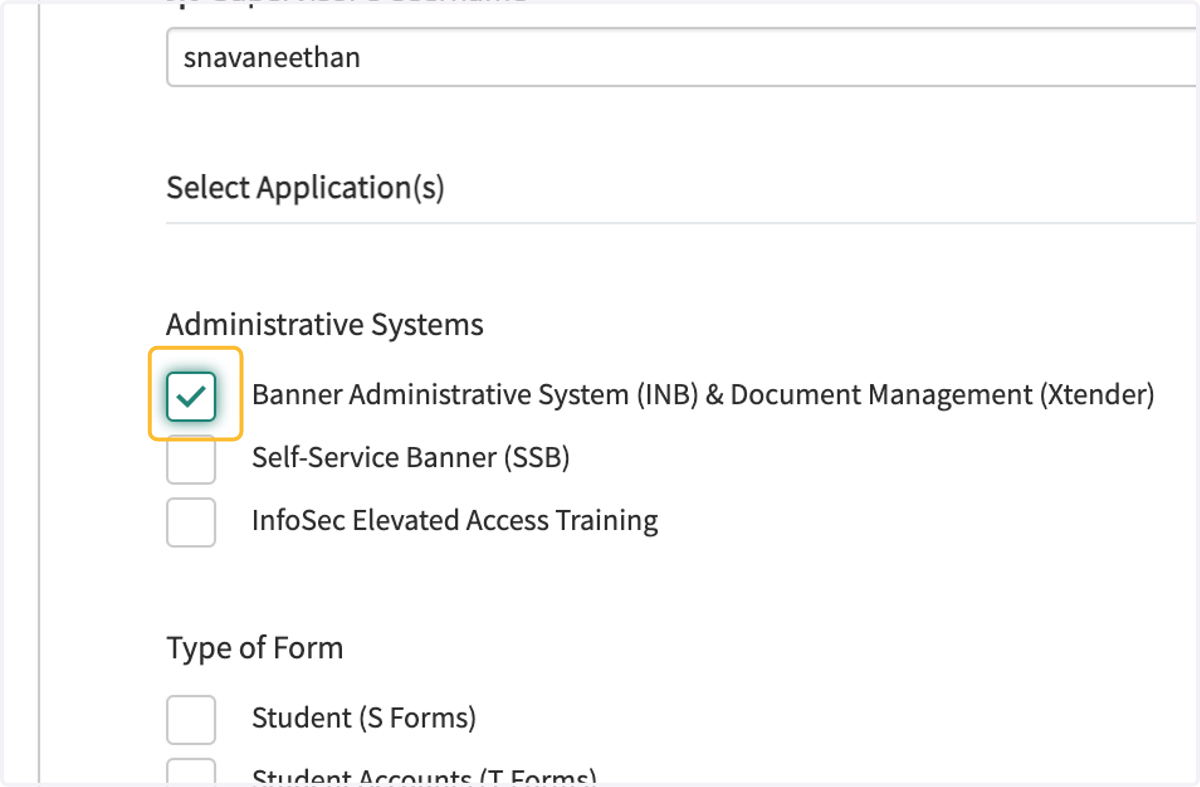Click the Student (S Forms) label text
The height and width of the screenshot is (787, 1200).
point(364,718)
